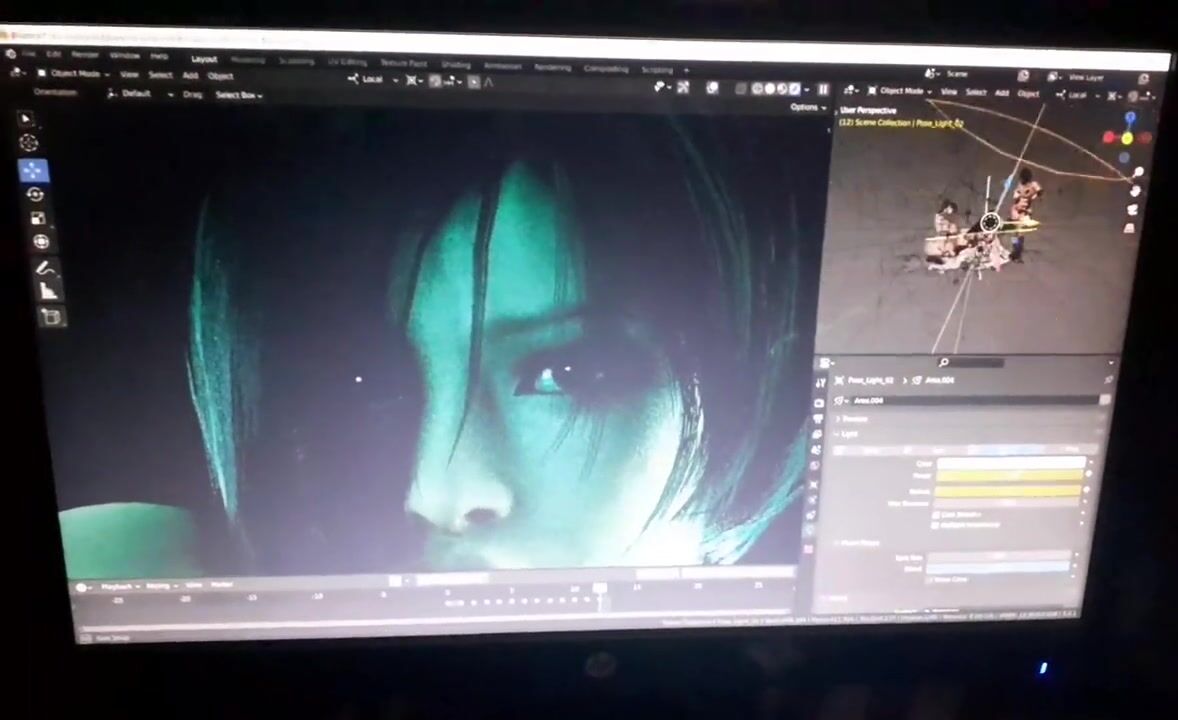Click the Add menu in left viewport header

tap(190, 75)
